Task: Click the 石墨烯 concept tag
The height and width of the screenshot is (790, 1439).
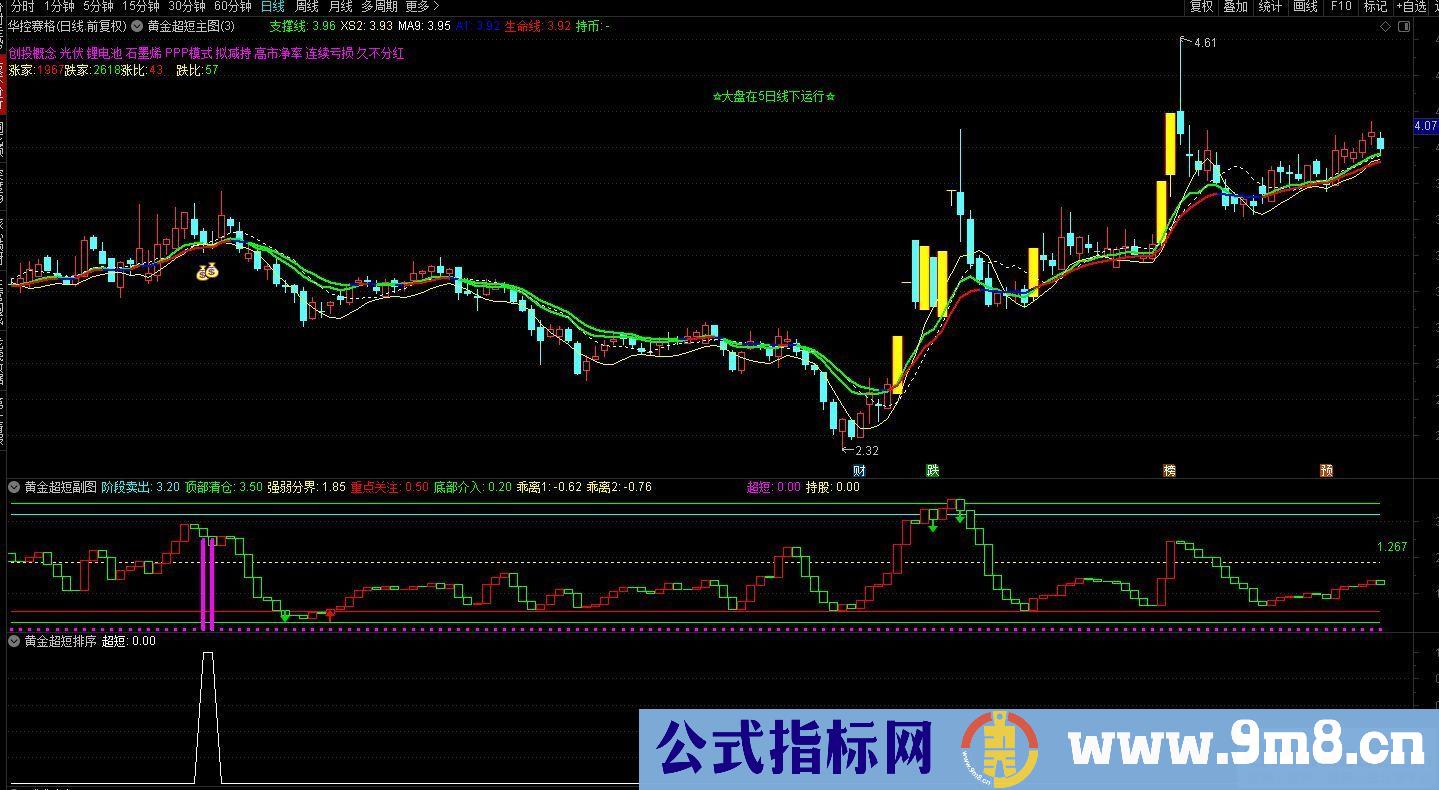Action: click(x=144, y=53)
